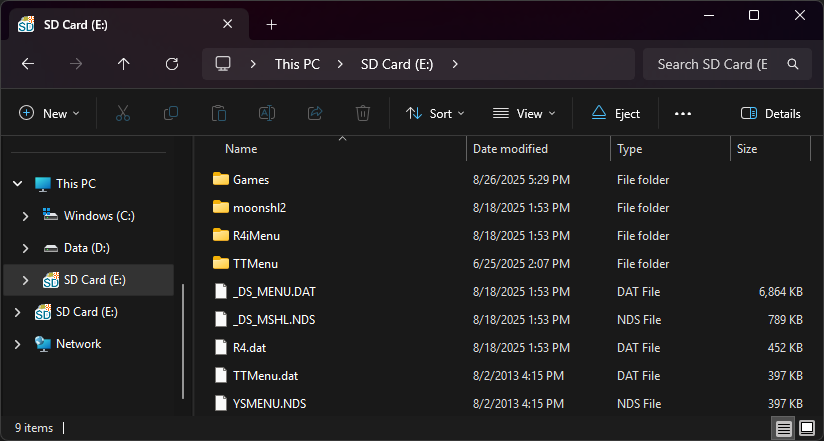The width and height of the screenshot is (824, 441).
Task: Toggle the Details pane
Action: pyautogui.click(x=770, y=114)
